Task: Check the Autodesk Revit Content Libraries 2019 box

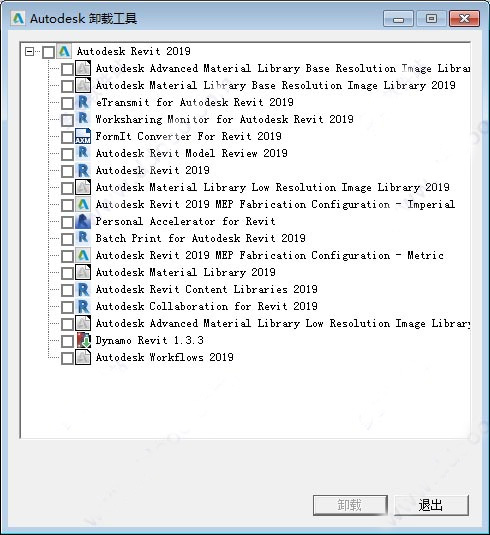Action: (x=67, y=290)
